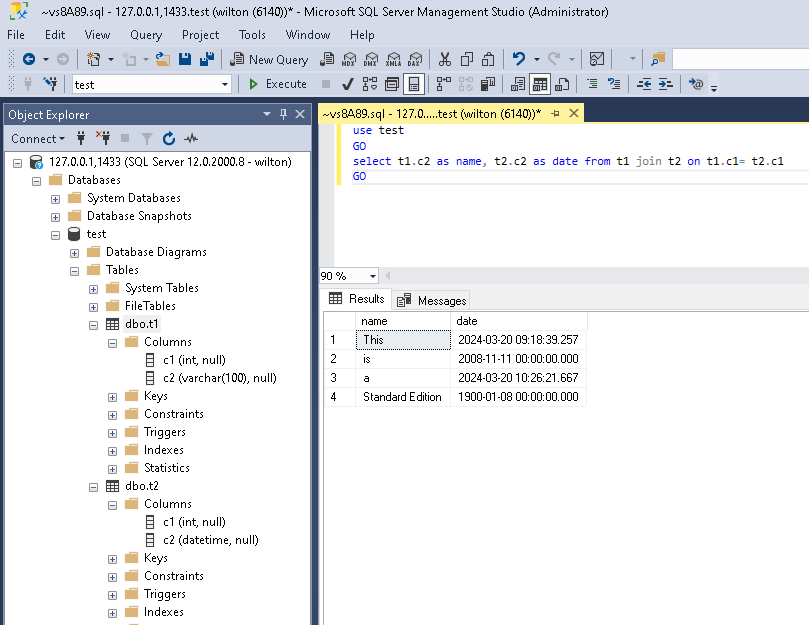Click the Cut scissors icon
809x625 pixels.
[444, 59]
